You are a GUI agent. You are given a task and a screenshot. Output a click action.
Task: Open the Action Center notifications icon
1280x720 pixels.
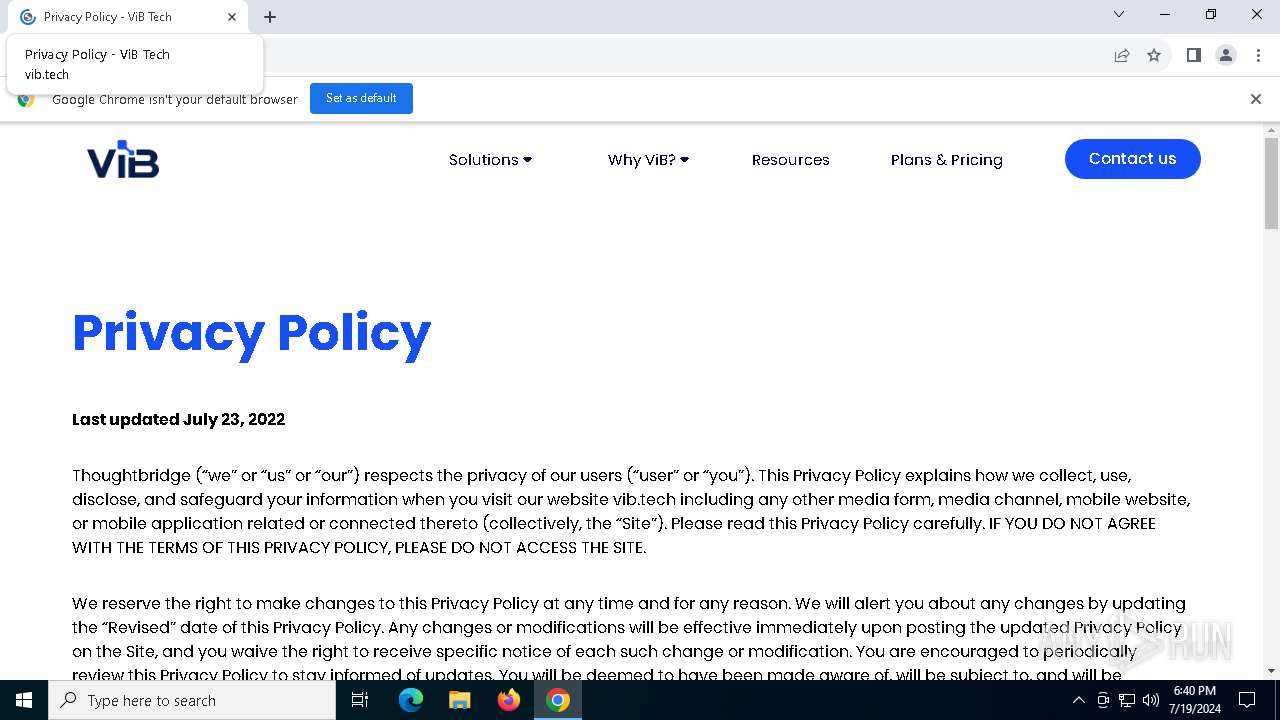pyautogui.click(x=1247, y=700)
